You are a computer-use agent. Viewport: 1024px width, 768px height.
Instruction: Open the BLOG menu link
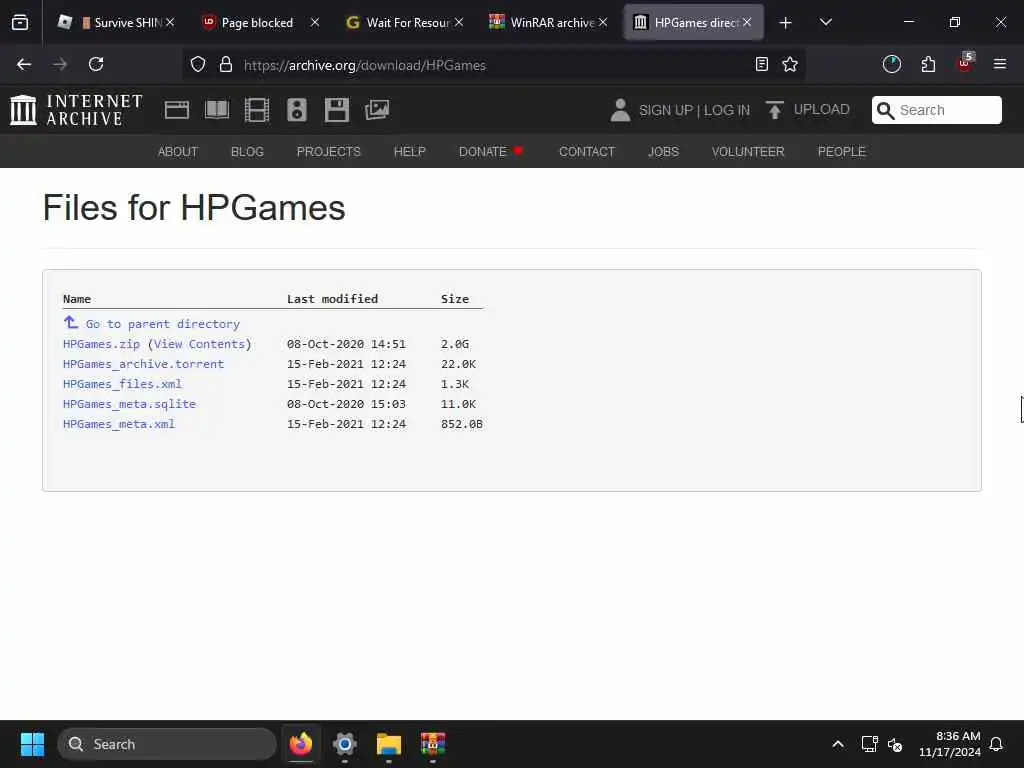[x=248, y=152]
